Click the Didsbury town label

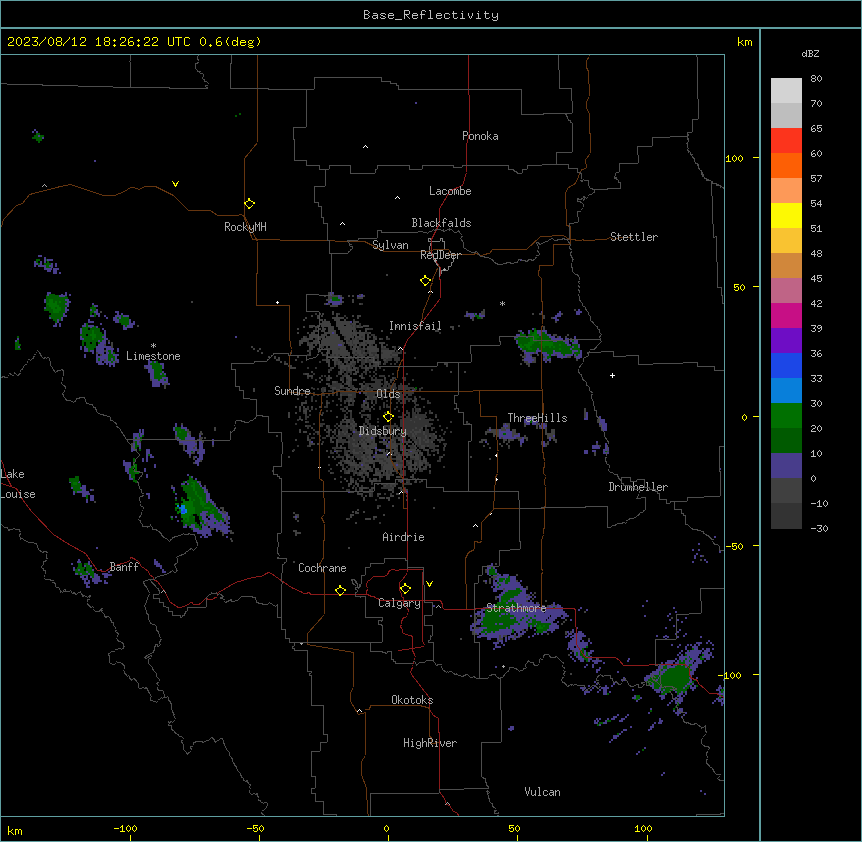click(x=383, y=431)
